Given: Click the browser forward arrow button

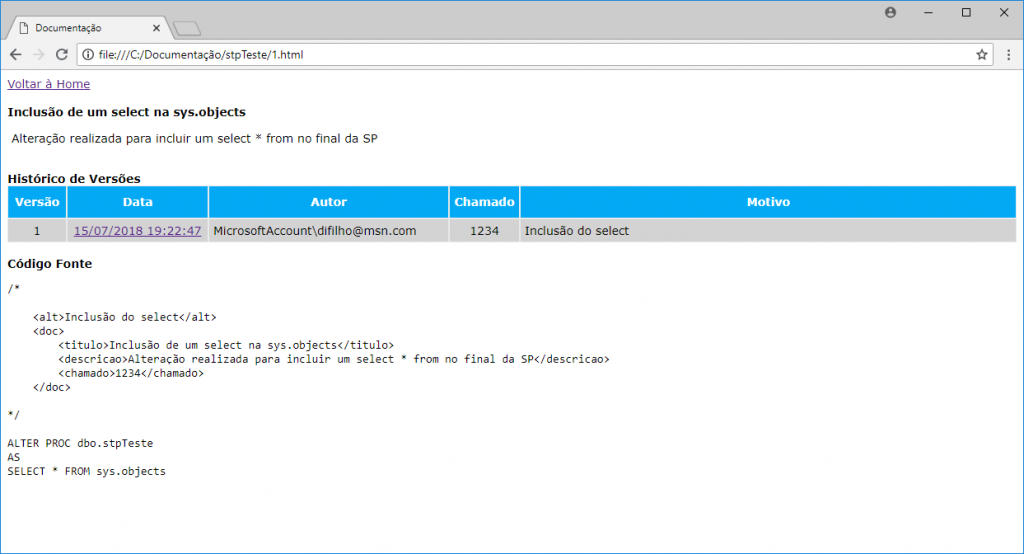Looking at the screenshot, I should (x=39, y=55).
